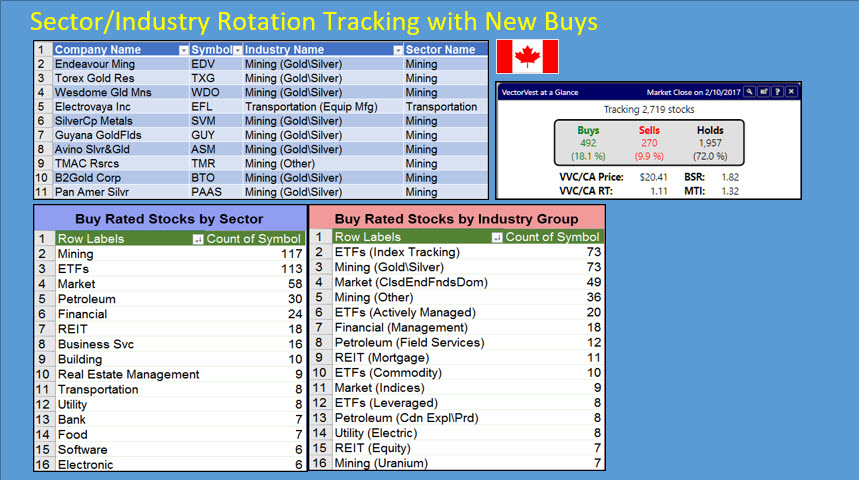Select the TMAC Rsrcs company cell

tap(121, 164)
